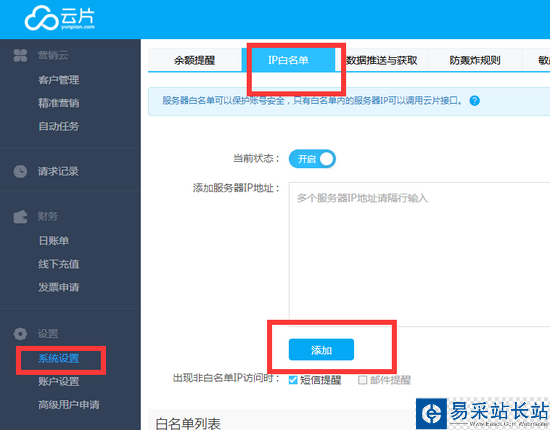Click into the server IP address textarea

419,254
